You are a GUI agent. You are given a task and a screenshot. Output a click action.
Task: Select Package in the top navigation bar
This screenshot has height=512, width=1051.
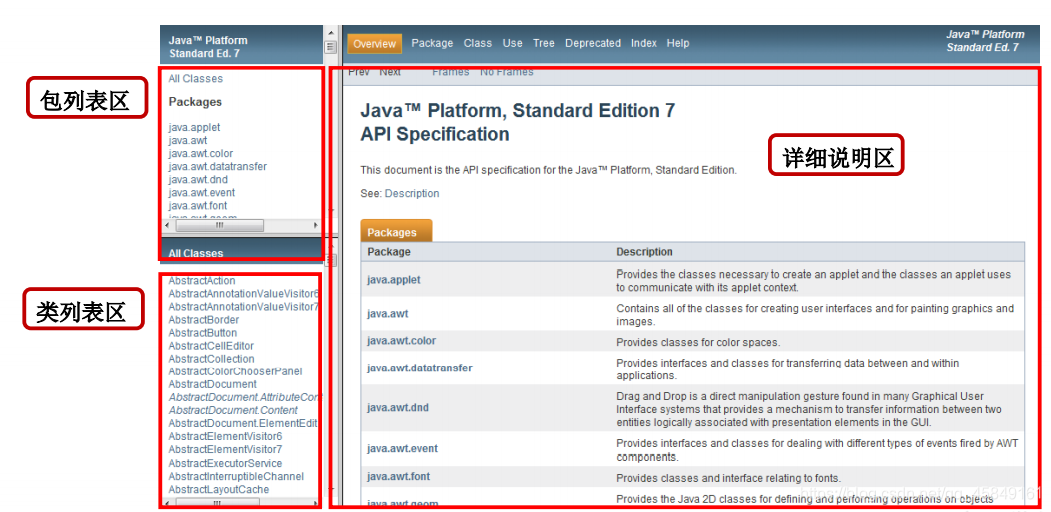432,43
